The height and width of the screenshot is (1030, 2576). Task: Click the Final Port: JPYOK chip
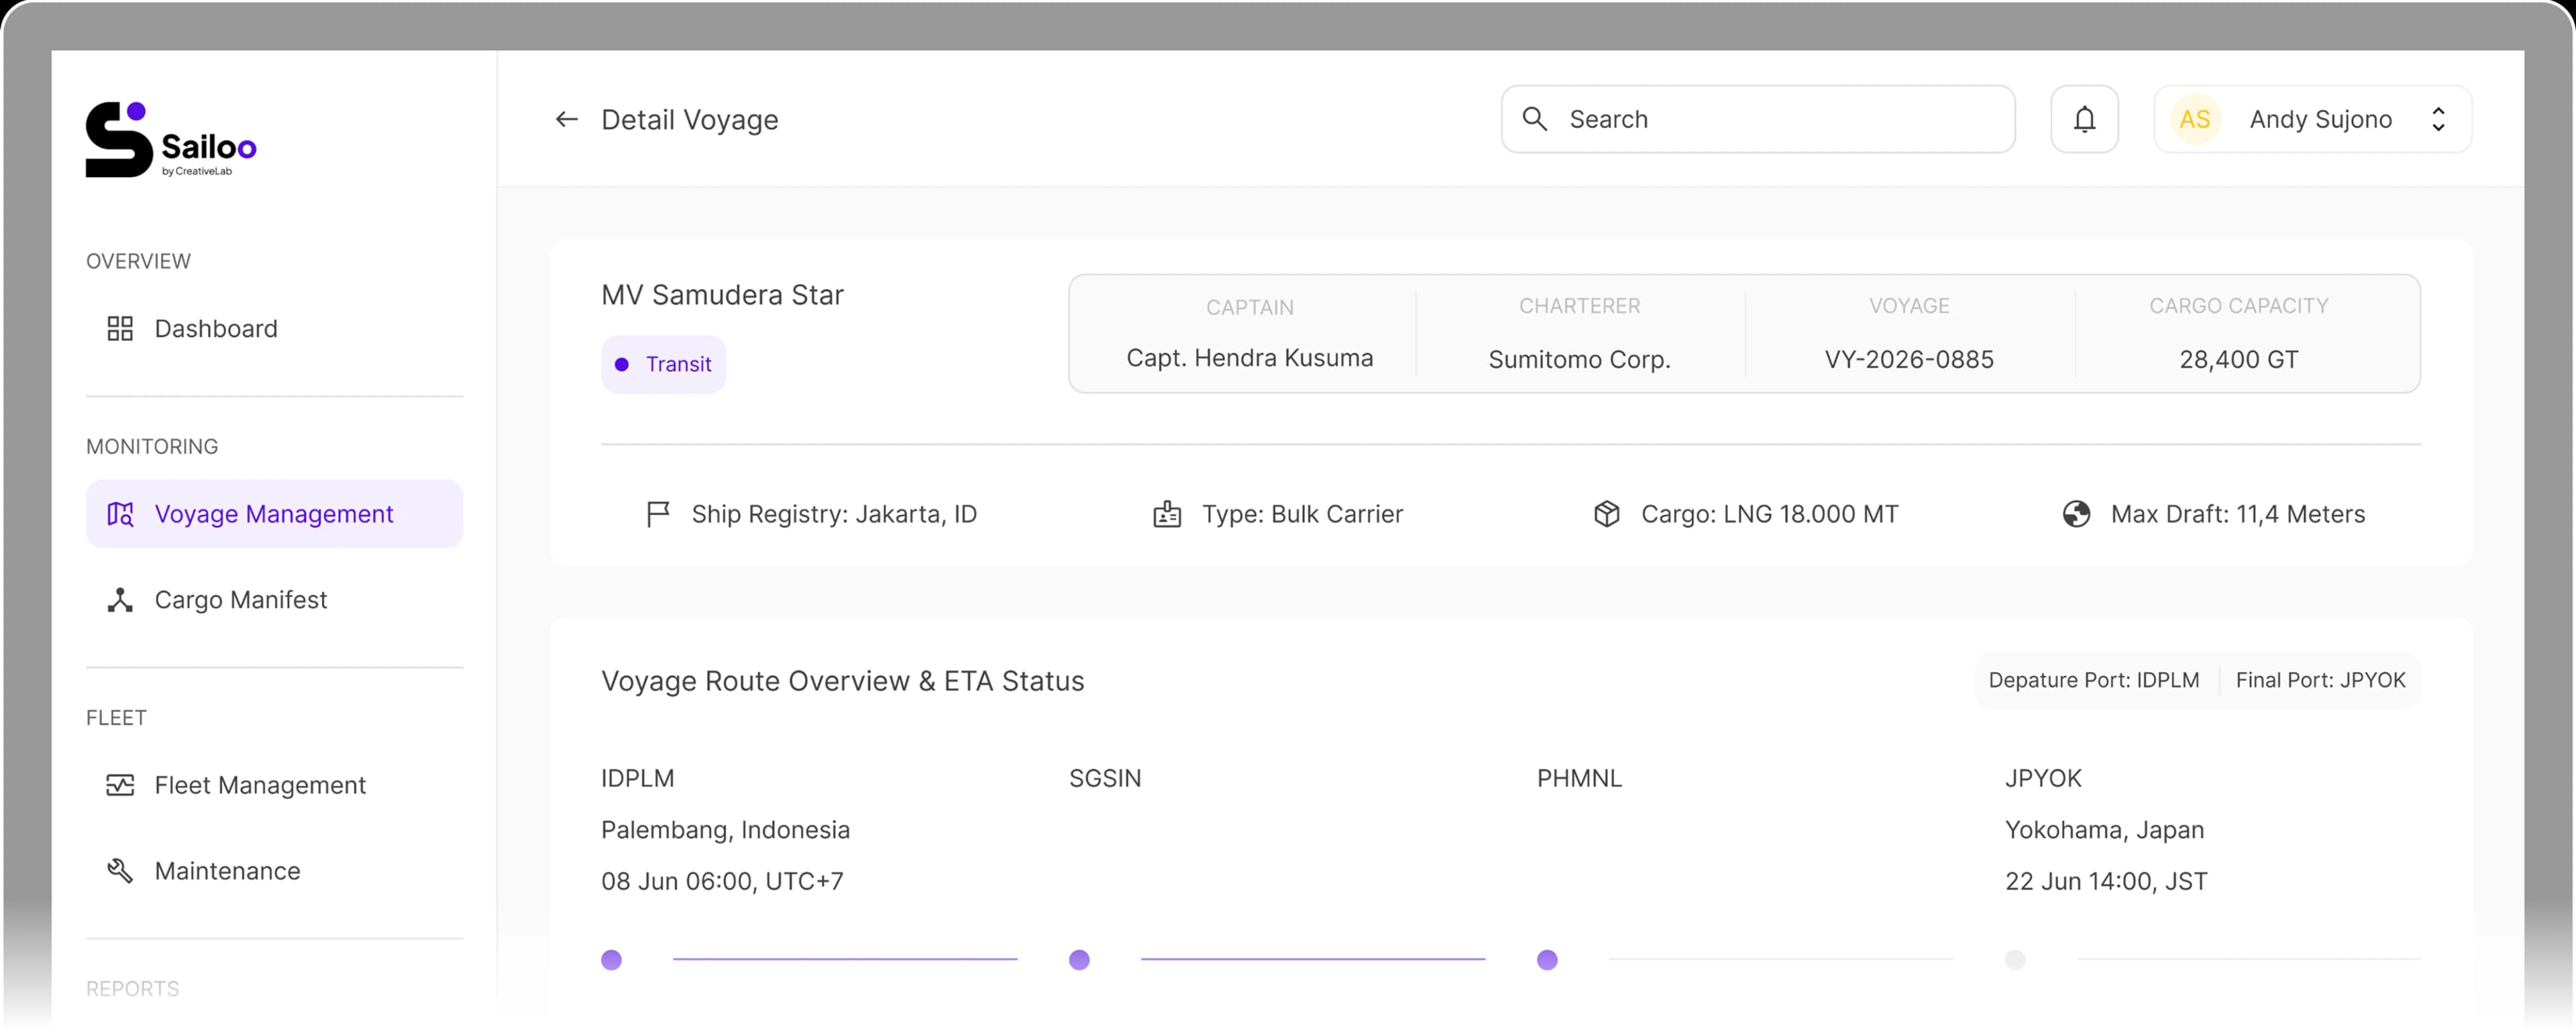click(2320, 680)
